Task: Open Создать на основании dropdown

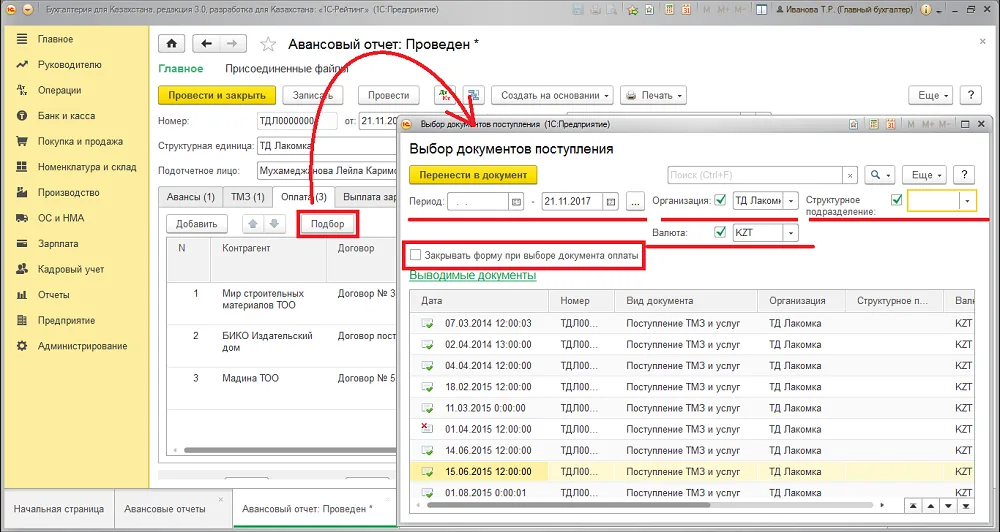Action: [x=552, y=95]
